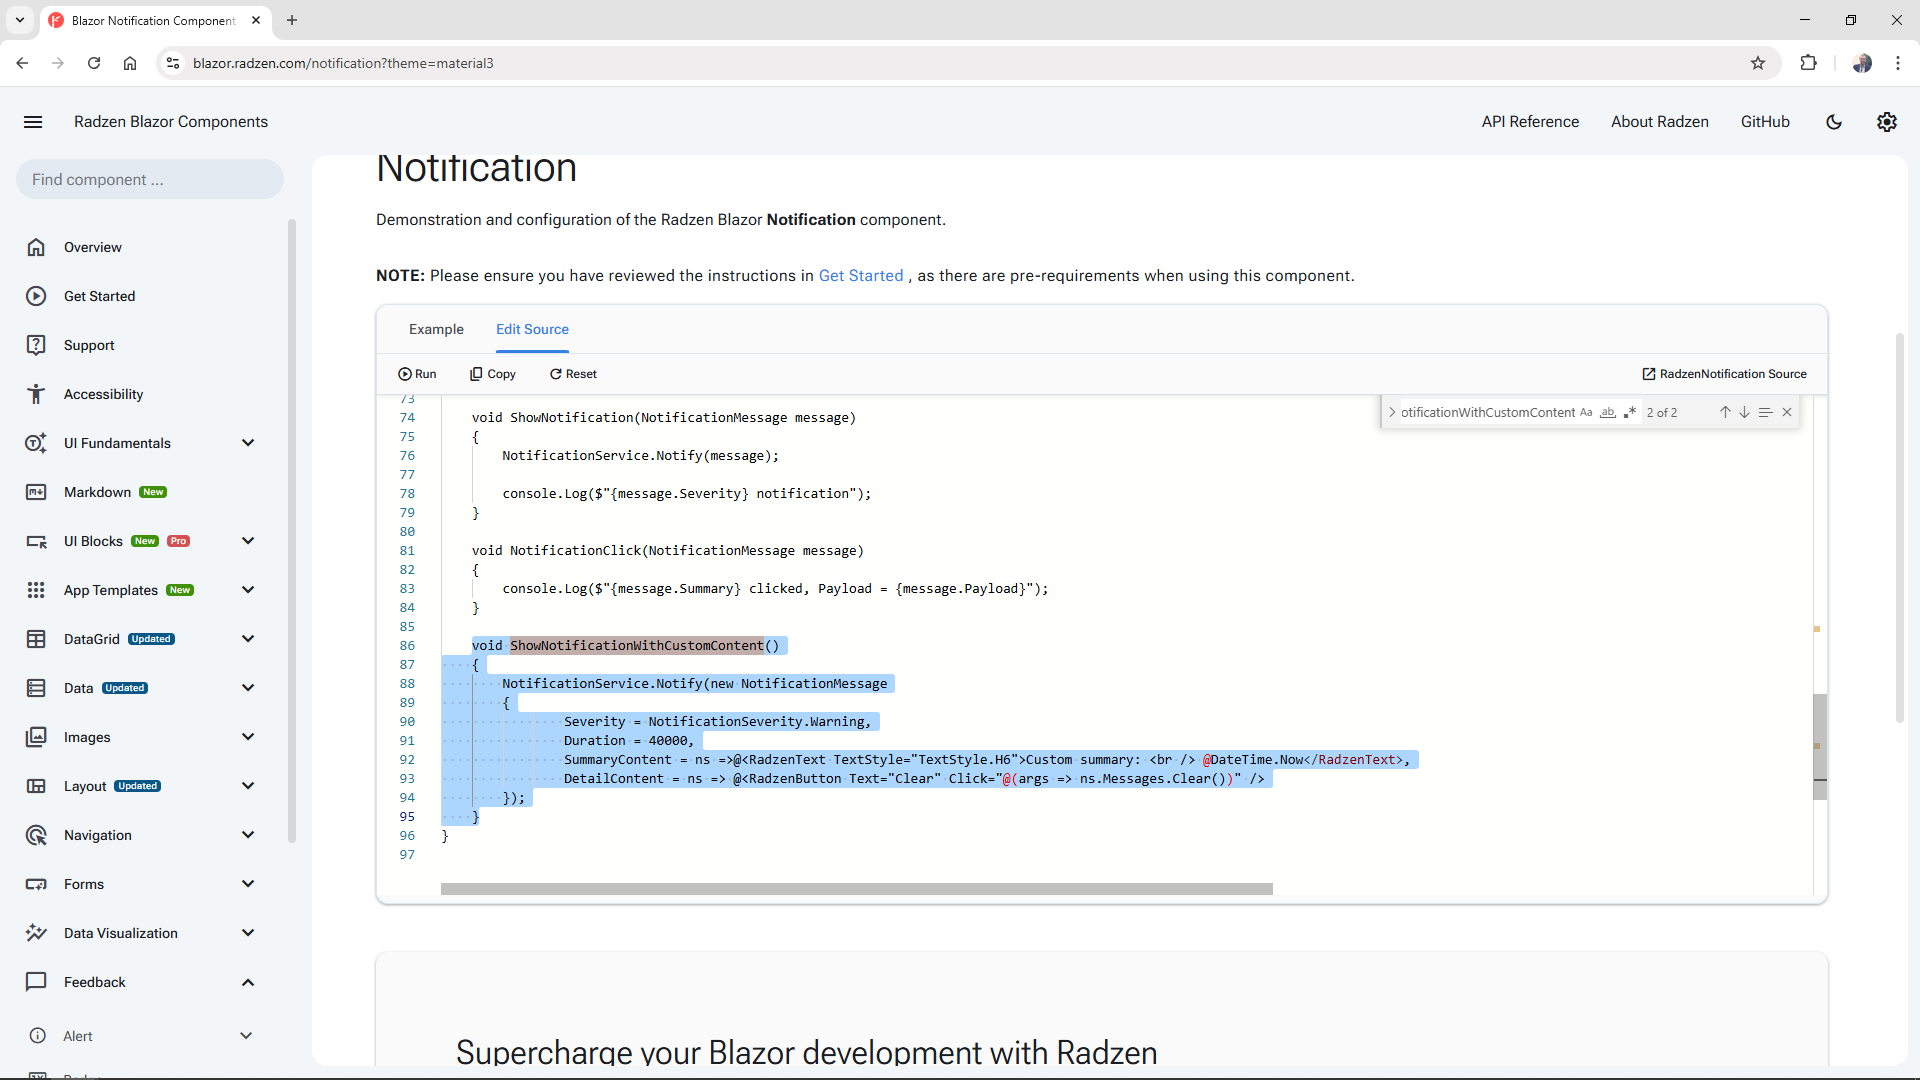
Task: Open GitHub link in header
Action: tap(1765, 122)
